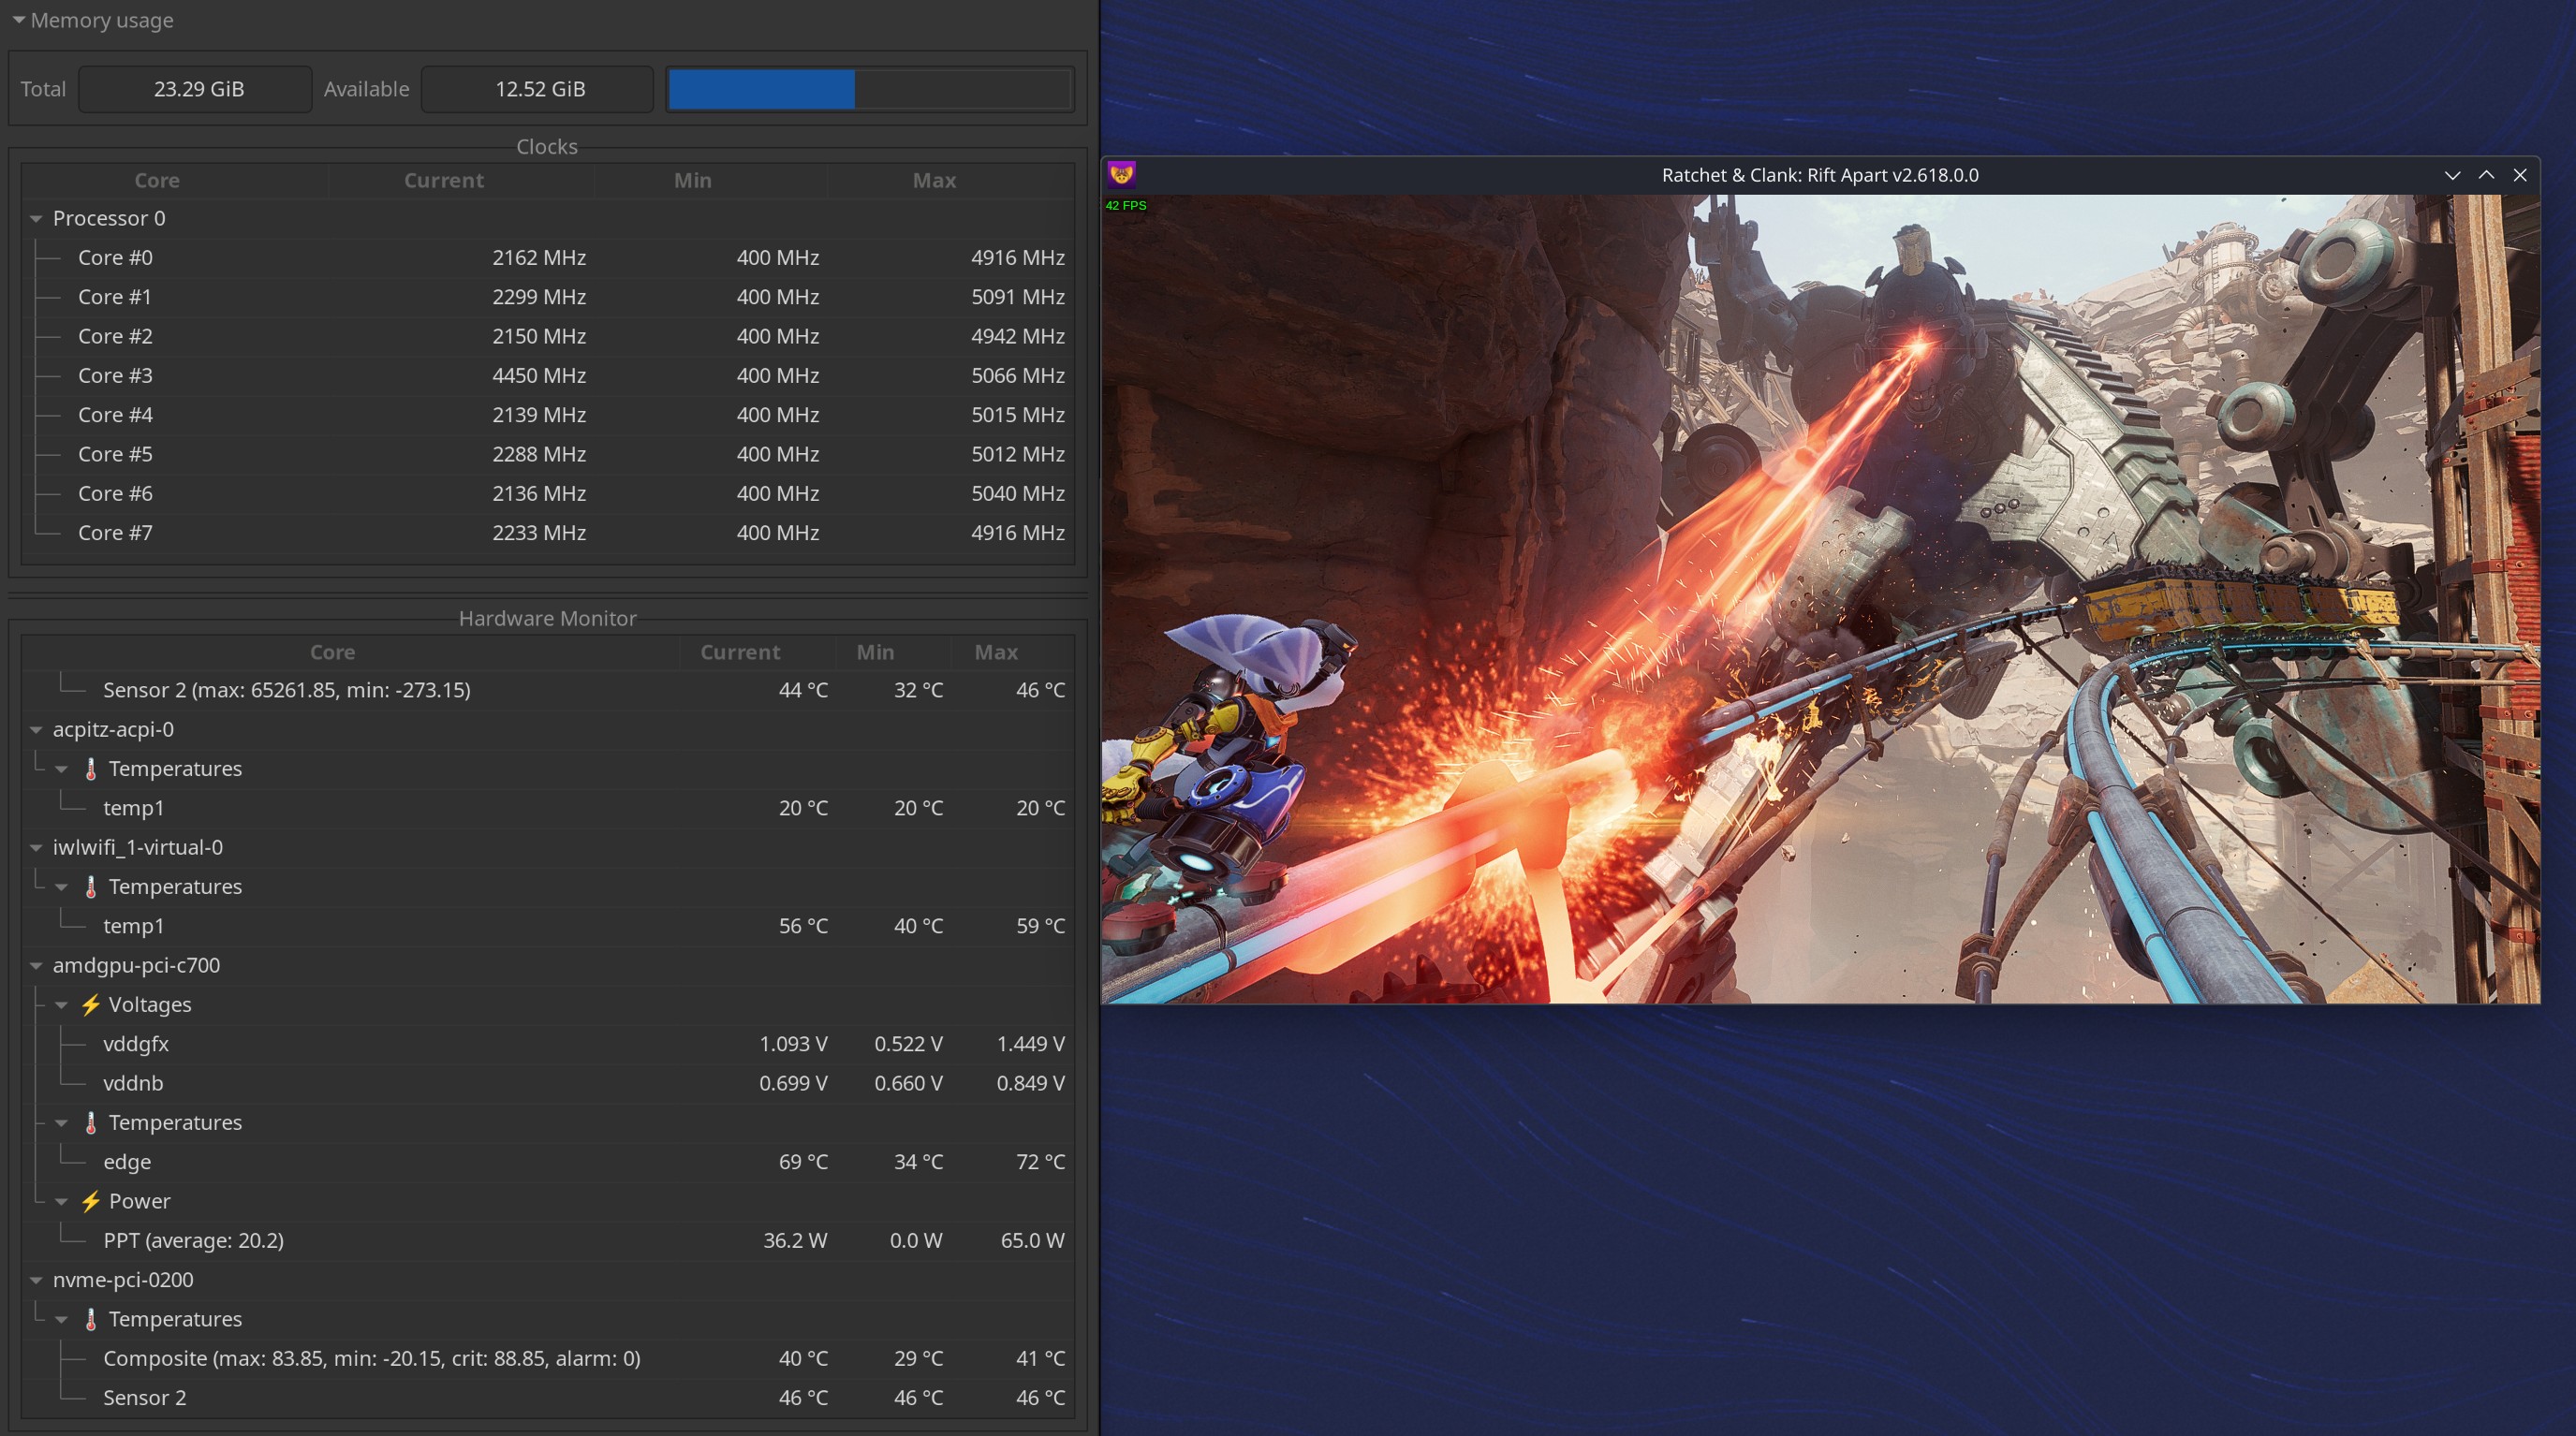The width and height of the screenshot is (2576, 1436).
Task: Collapse the Processor 0 tree node
Action: (x=36, y=218)
